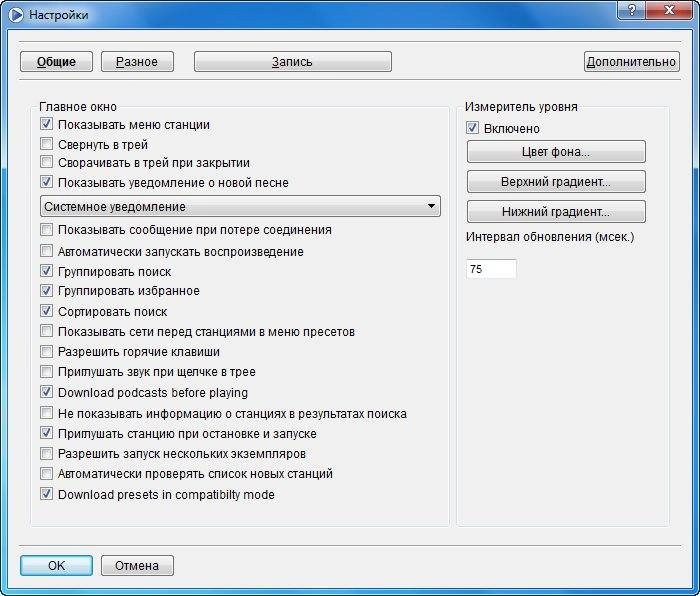Open the Разное tab
Screen dimensions: 700x596
(137, 62)
